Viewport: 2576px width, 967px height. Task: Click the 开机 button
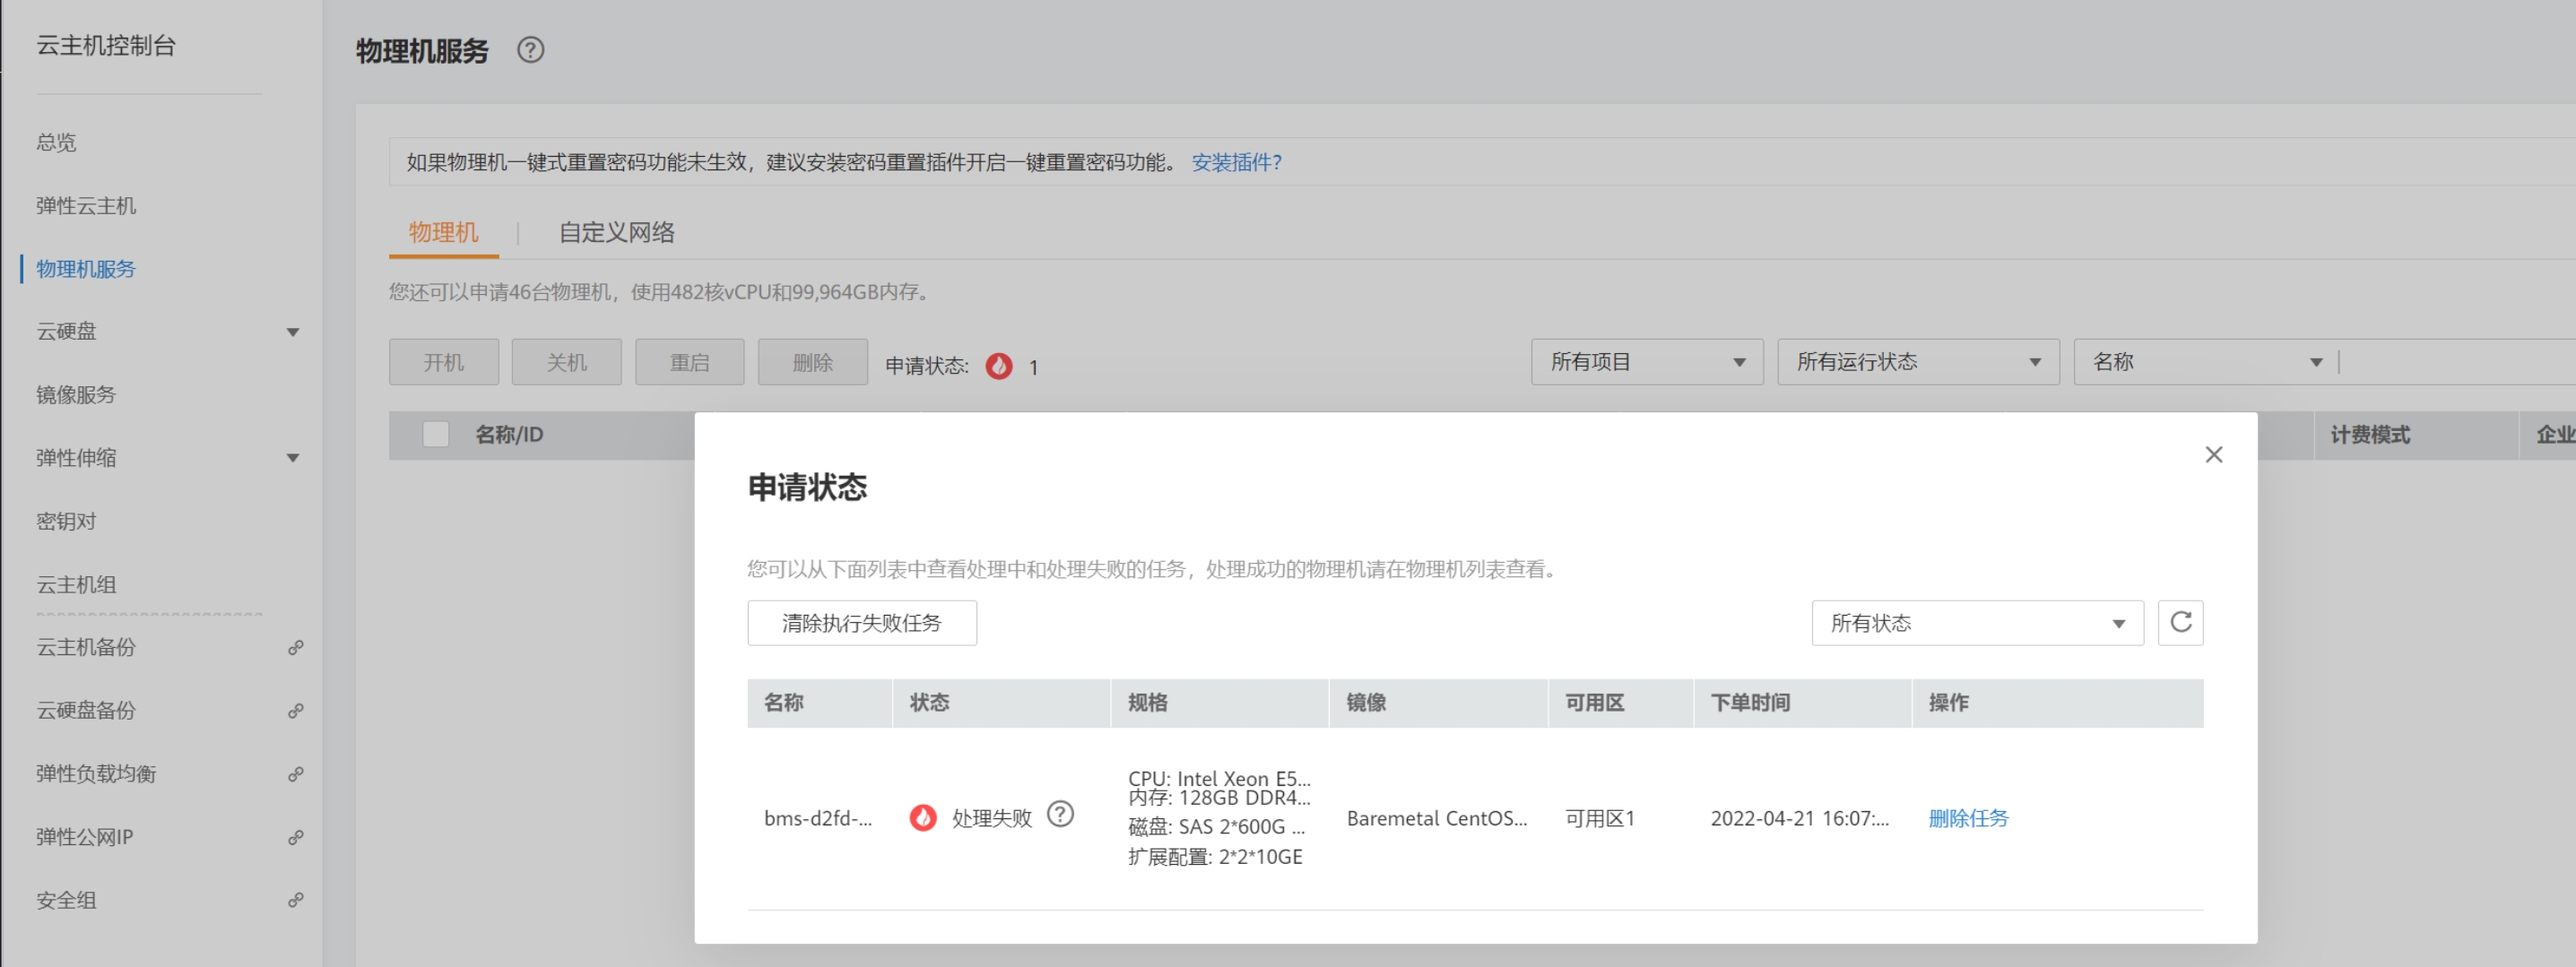point(443,362)
